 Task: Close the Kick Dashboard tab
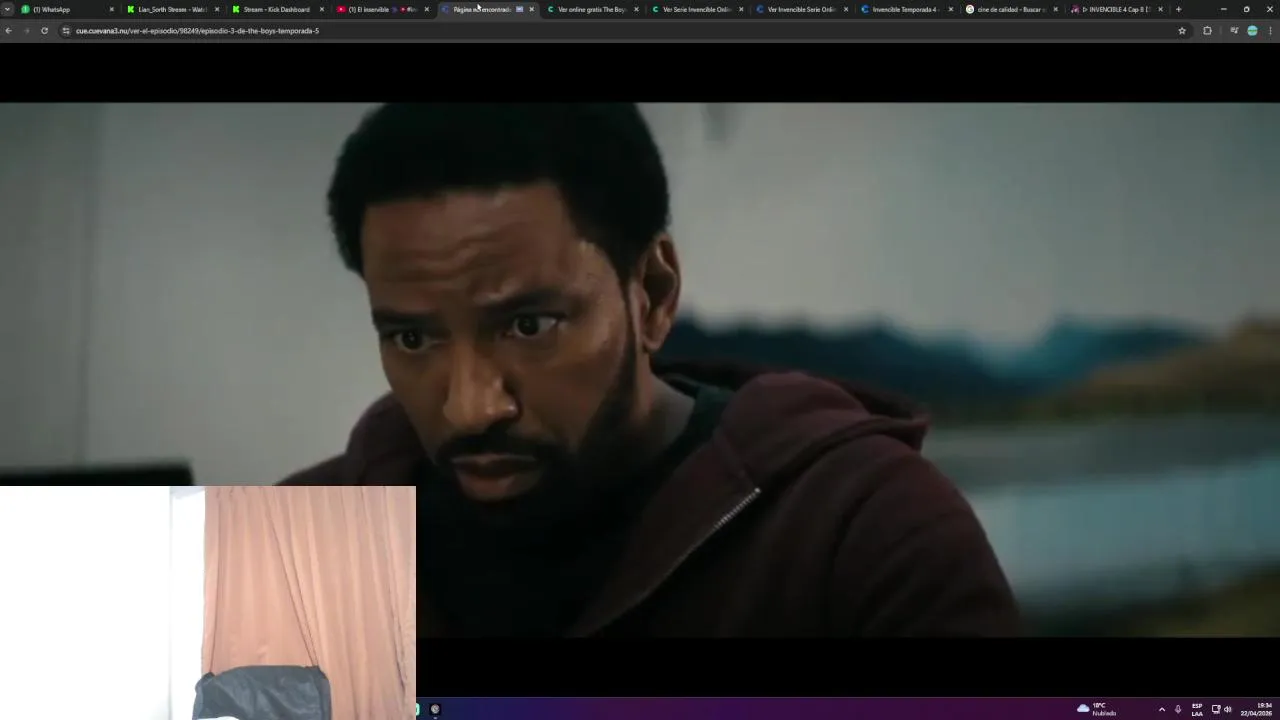point(322,9)
